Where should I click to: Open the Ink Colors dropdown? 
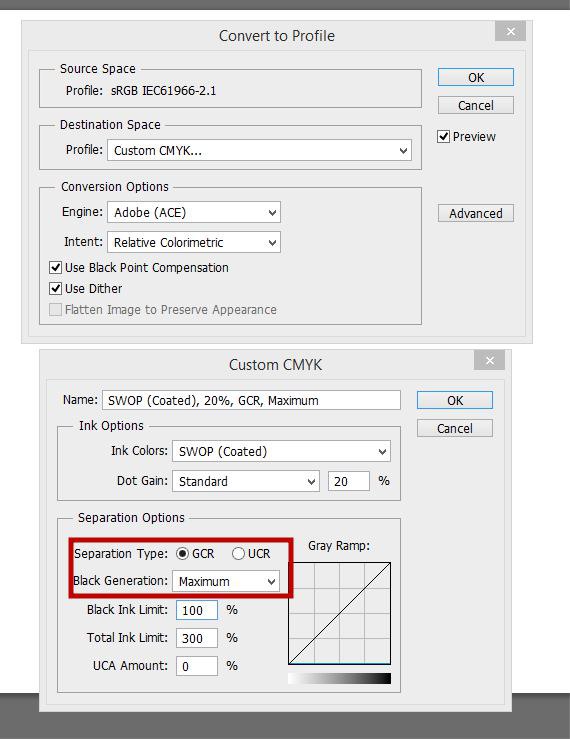[x=281, y=452]
